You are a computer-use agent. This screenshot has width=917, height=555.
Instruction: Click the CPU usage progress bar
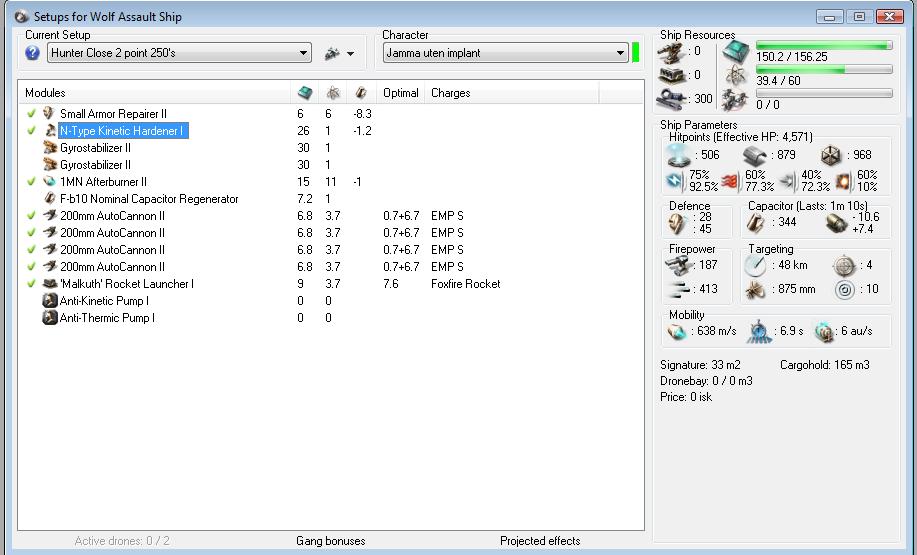[x=824, y=45]
